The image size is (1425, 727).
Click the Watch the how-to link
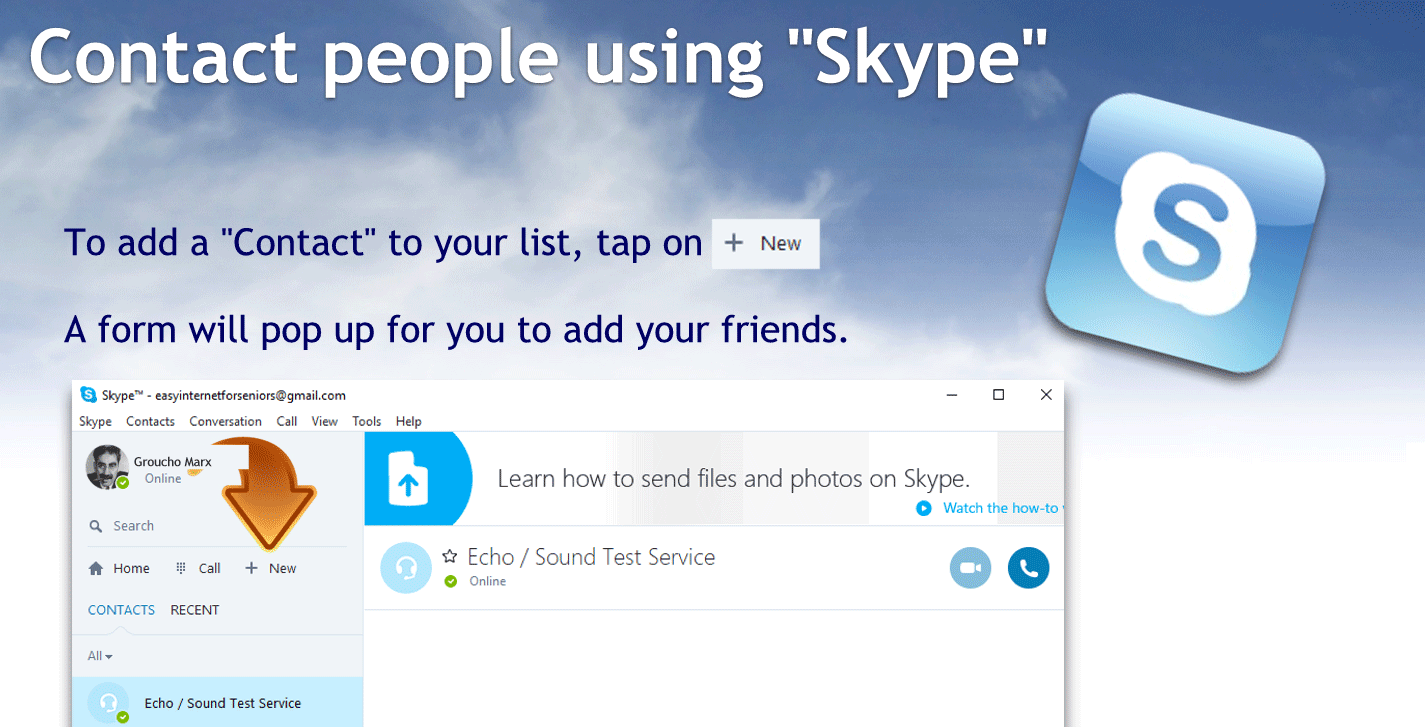1000,508
